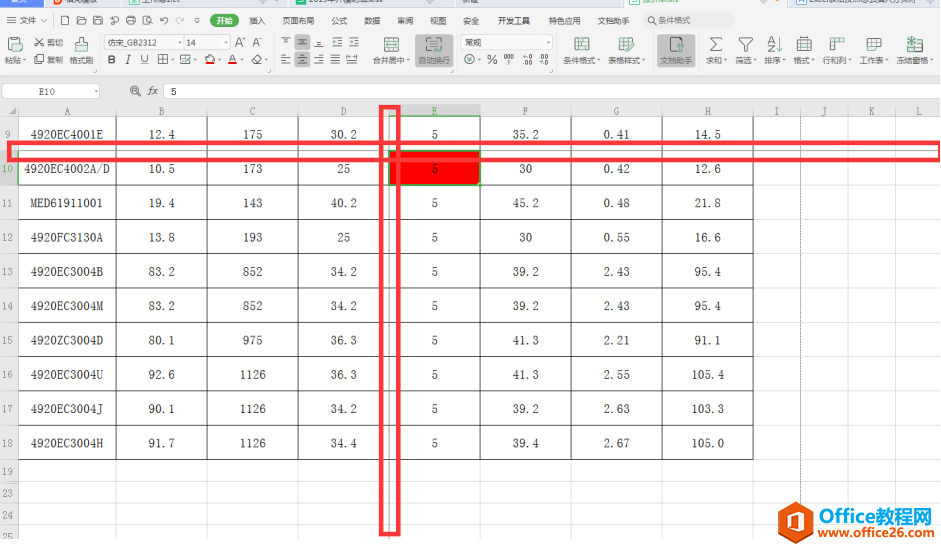
Task: Click the increase indent icon
Action: pos(354,42)
